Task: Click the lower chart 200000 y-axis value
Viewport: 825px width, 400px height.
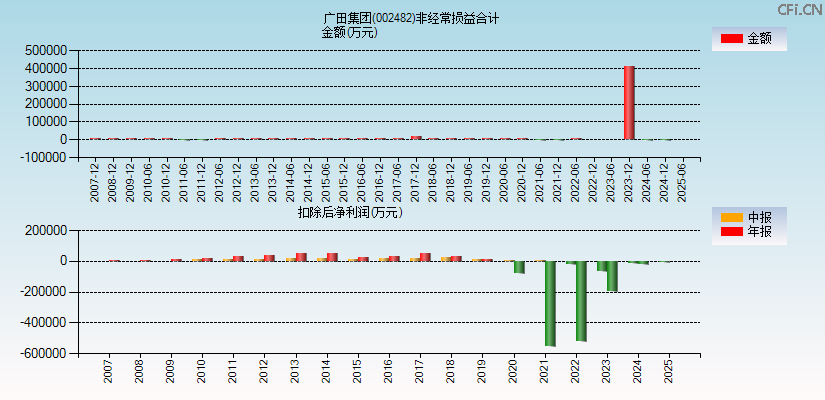Action: (x=45, y=231)
